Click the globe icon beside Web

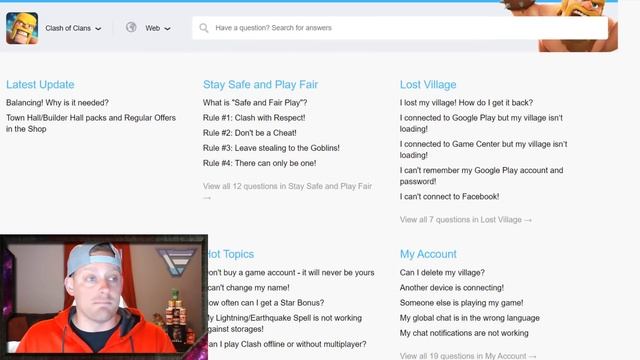click(131, 27)
